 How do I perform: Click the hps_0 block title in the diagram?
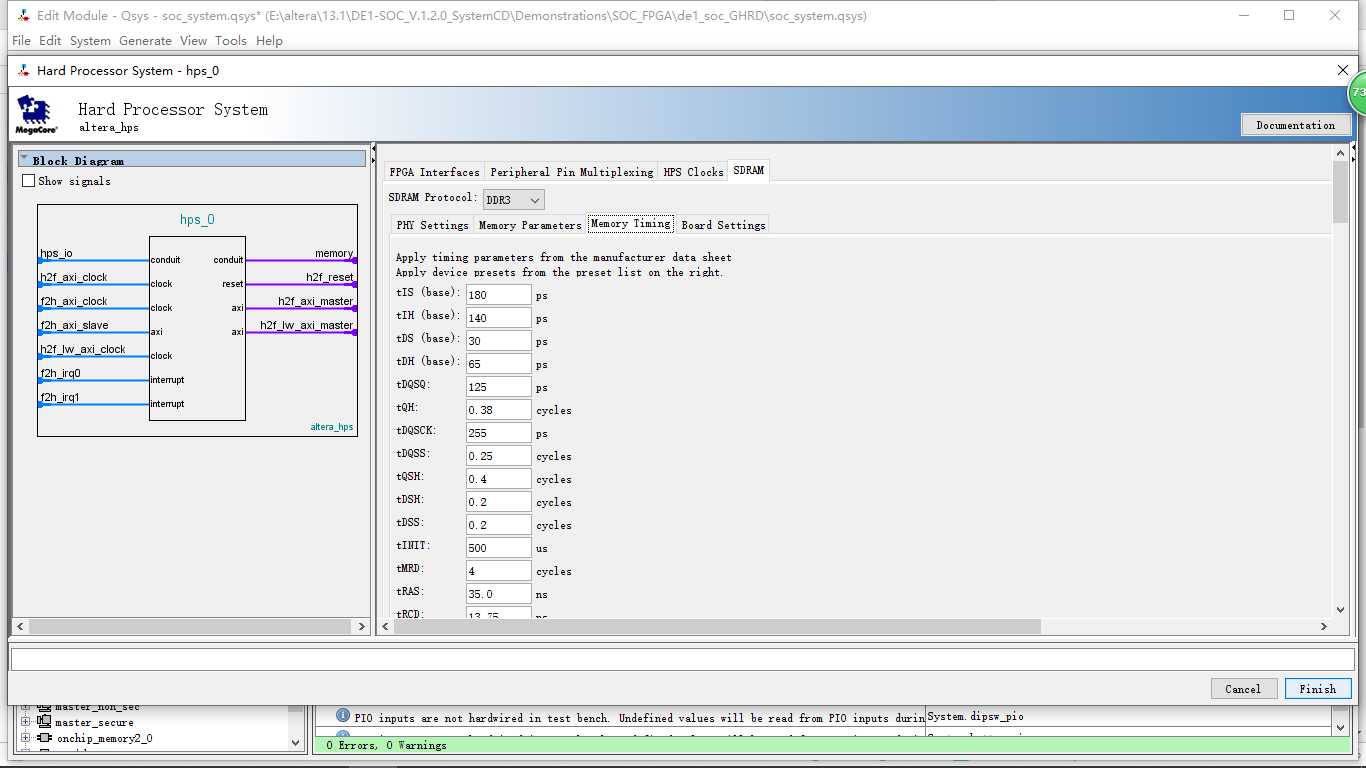click(197, 220)
